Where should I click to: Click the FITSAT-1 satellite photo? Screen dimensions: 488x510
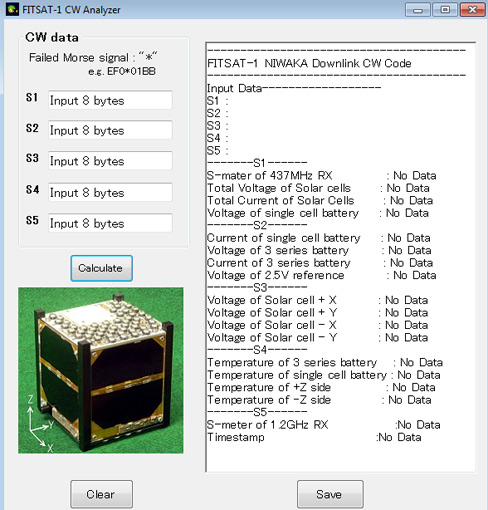click(101, 370)
